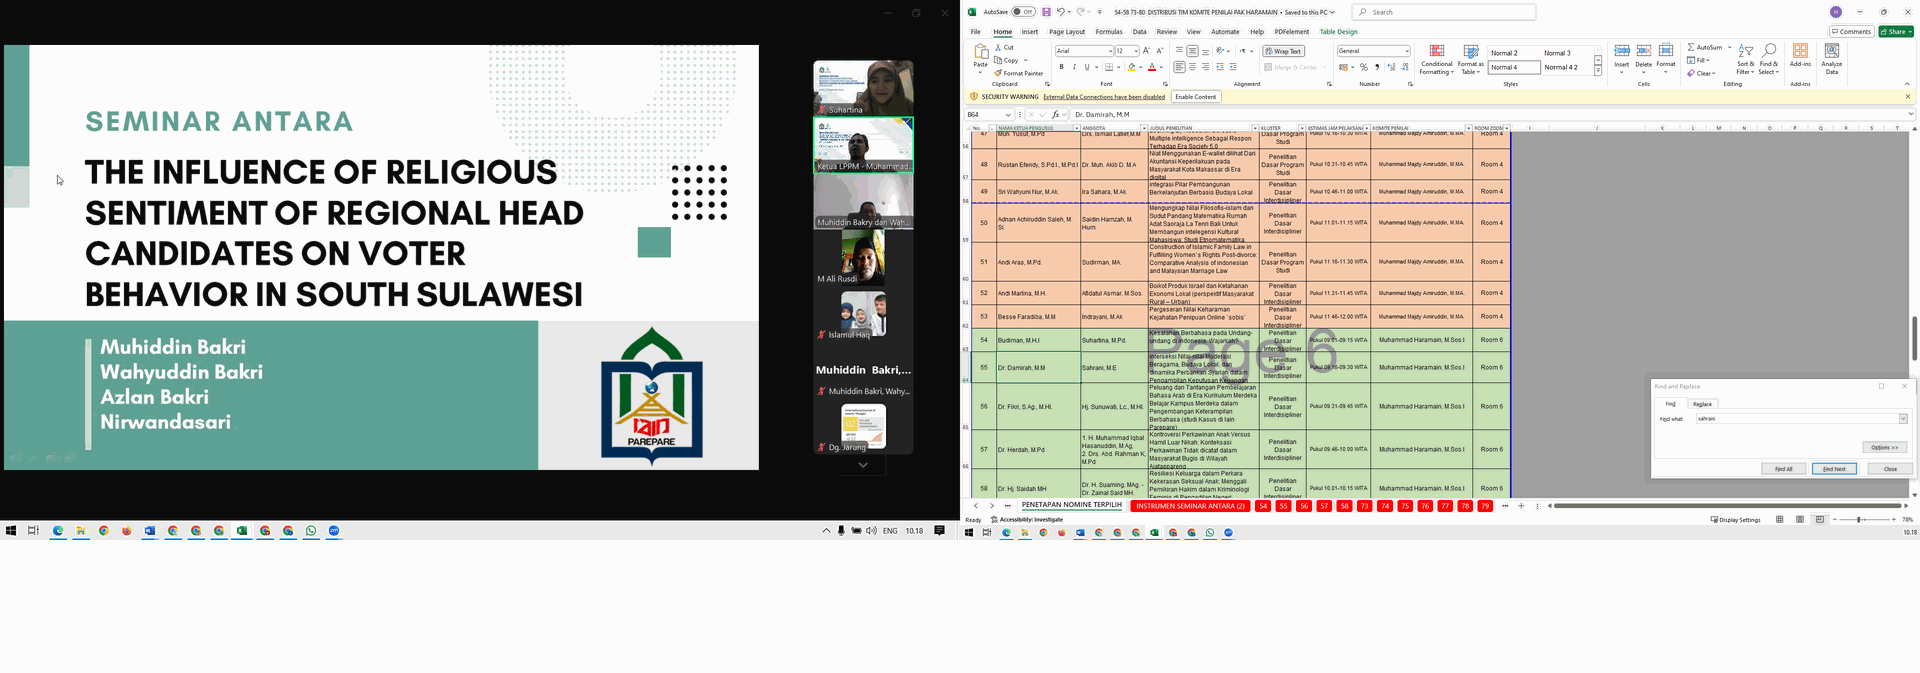Click the Percent Style icon

(x=1364, y=67)
